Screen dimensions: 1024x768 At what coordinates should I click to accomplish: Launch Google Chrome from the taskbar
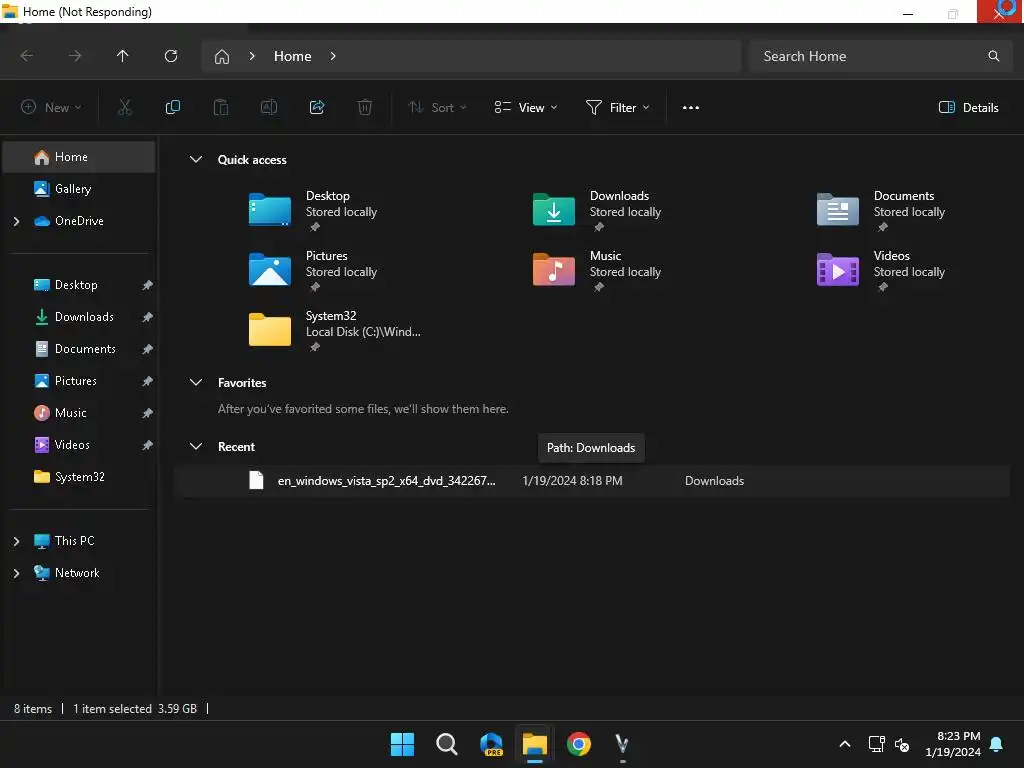coord(579,744)
